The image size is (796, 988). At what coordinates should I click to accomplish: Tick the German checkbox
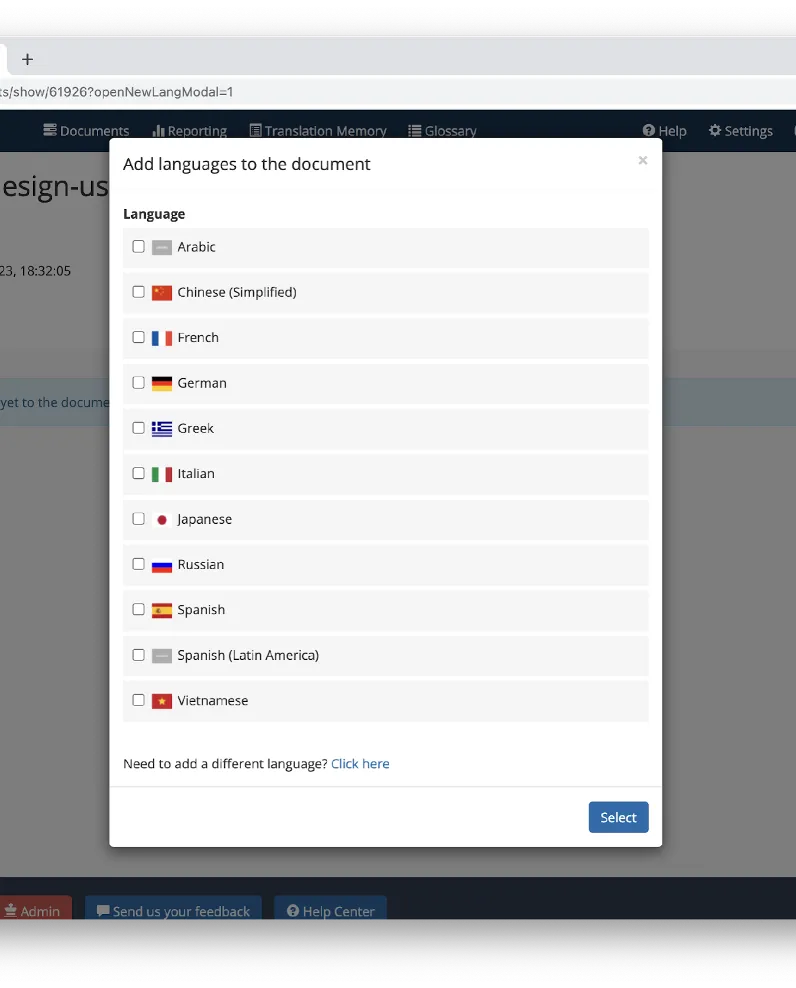[139, 382]
